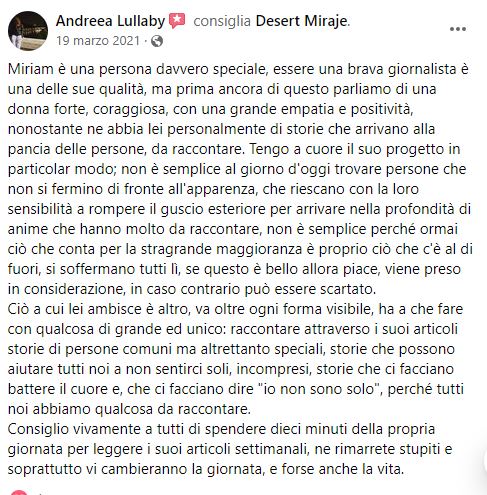The image size is (487, 495).
Task: Click the opening line starting with Miriam
Action: point(238,69)
